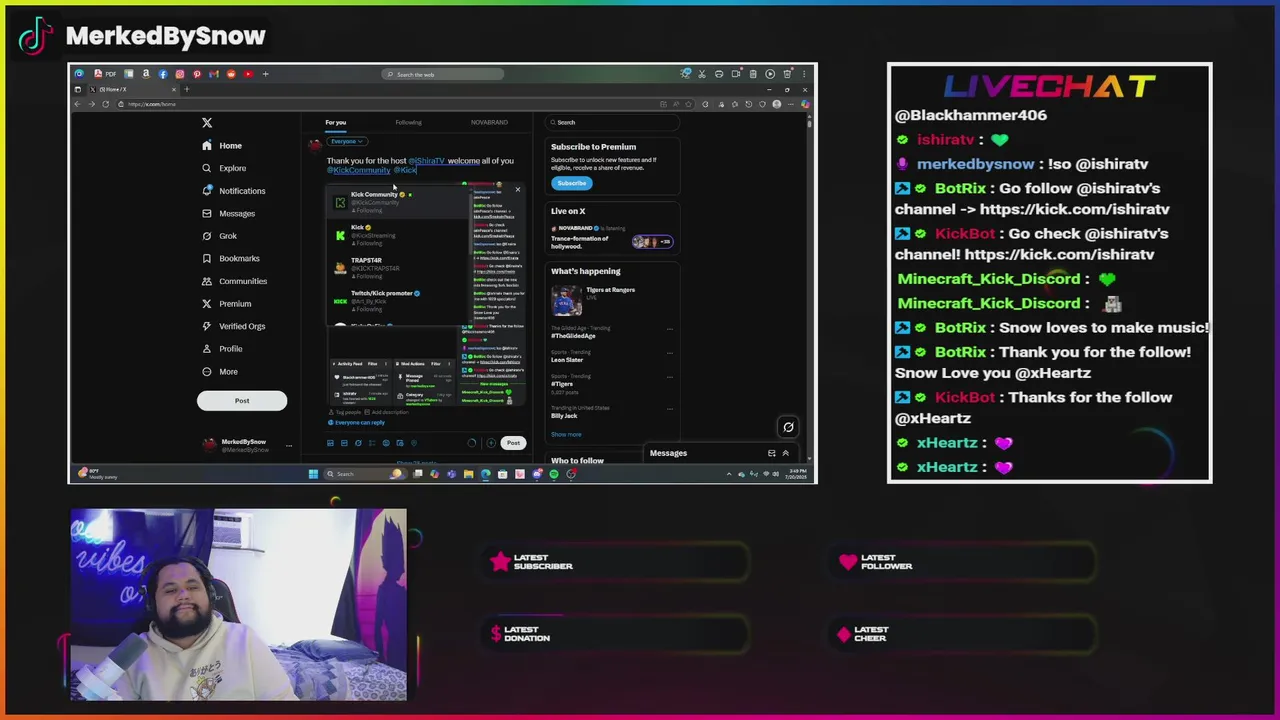Open the Pinterest shortcut in browser toolbar

pos(197,74)
